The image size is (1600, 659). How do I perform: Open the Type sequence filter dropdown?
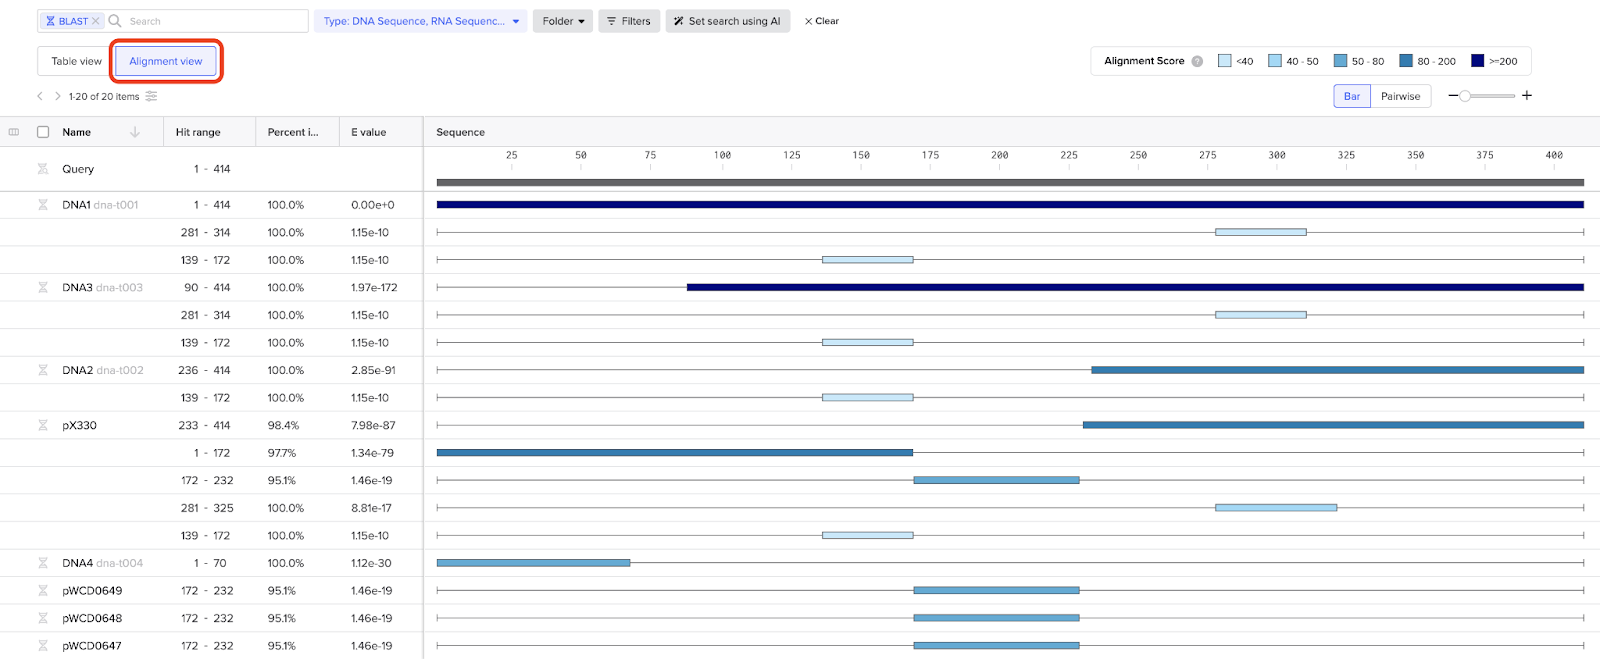click(x=421, y=21)
